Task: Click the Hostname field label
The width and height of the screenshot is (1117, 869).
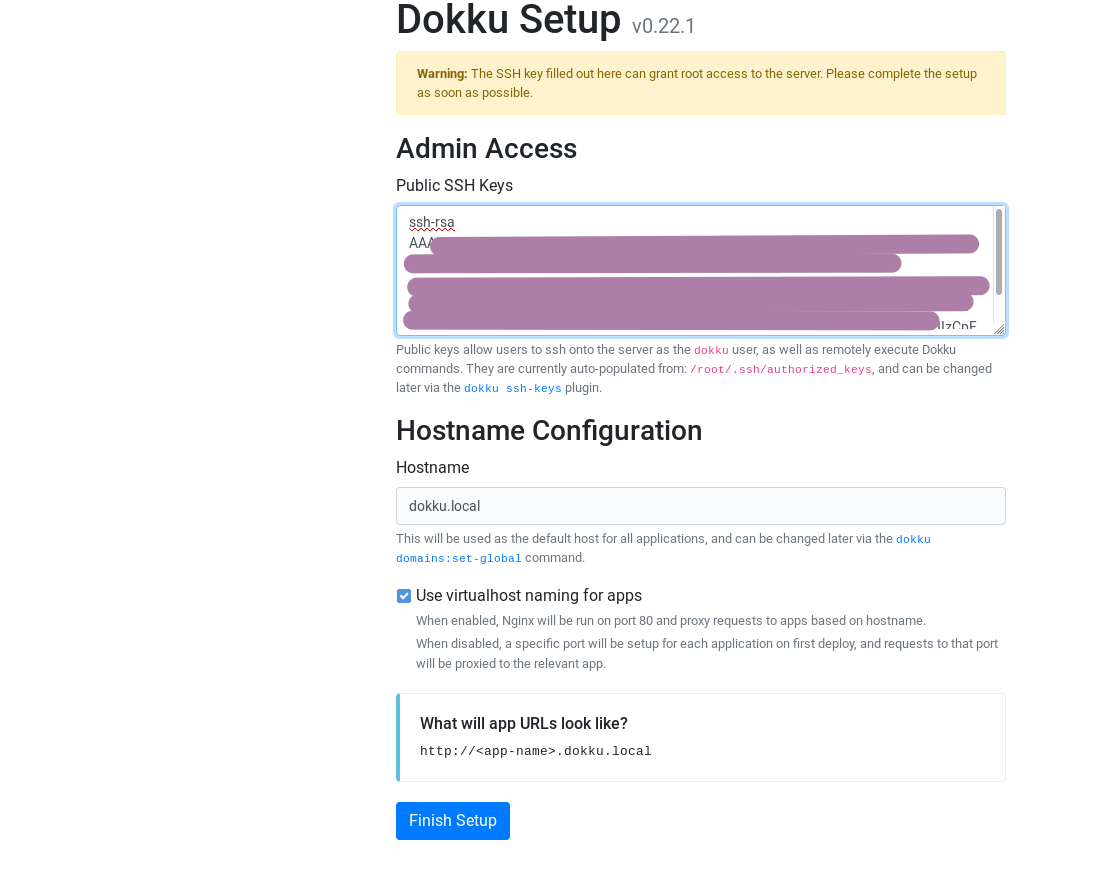Action: point(432,467)
